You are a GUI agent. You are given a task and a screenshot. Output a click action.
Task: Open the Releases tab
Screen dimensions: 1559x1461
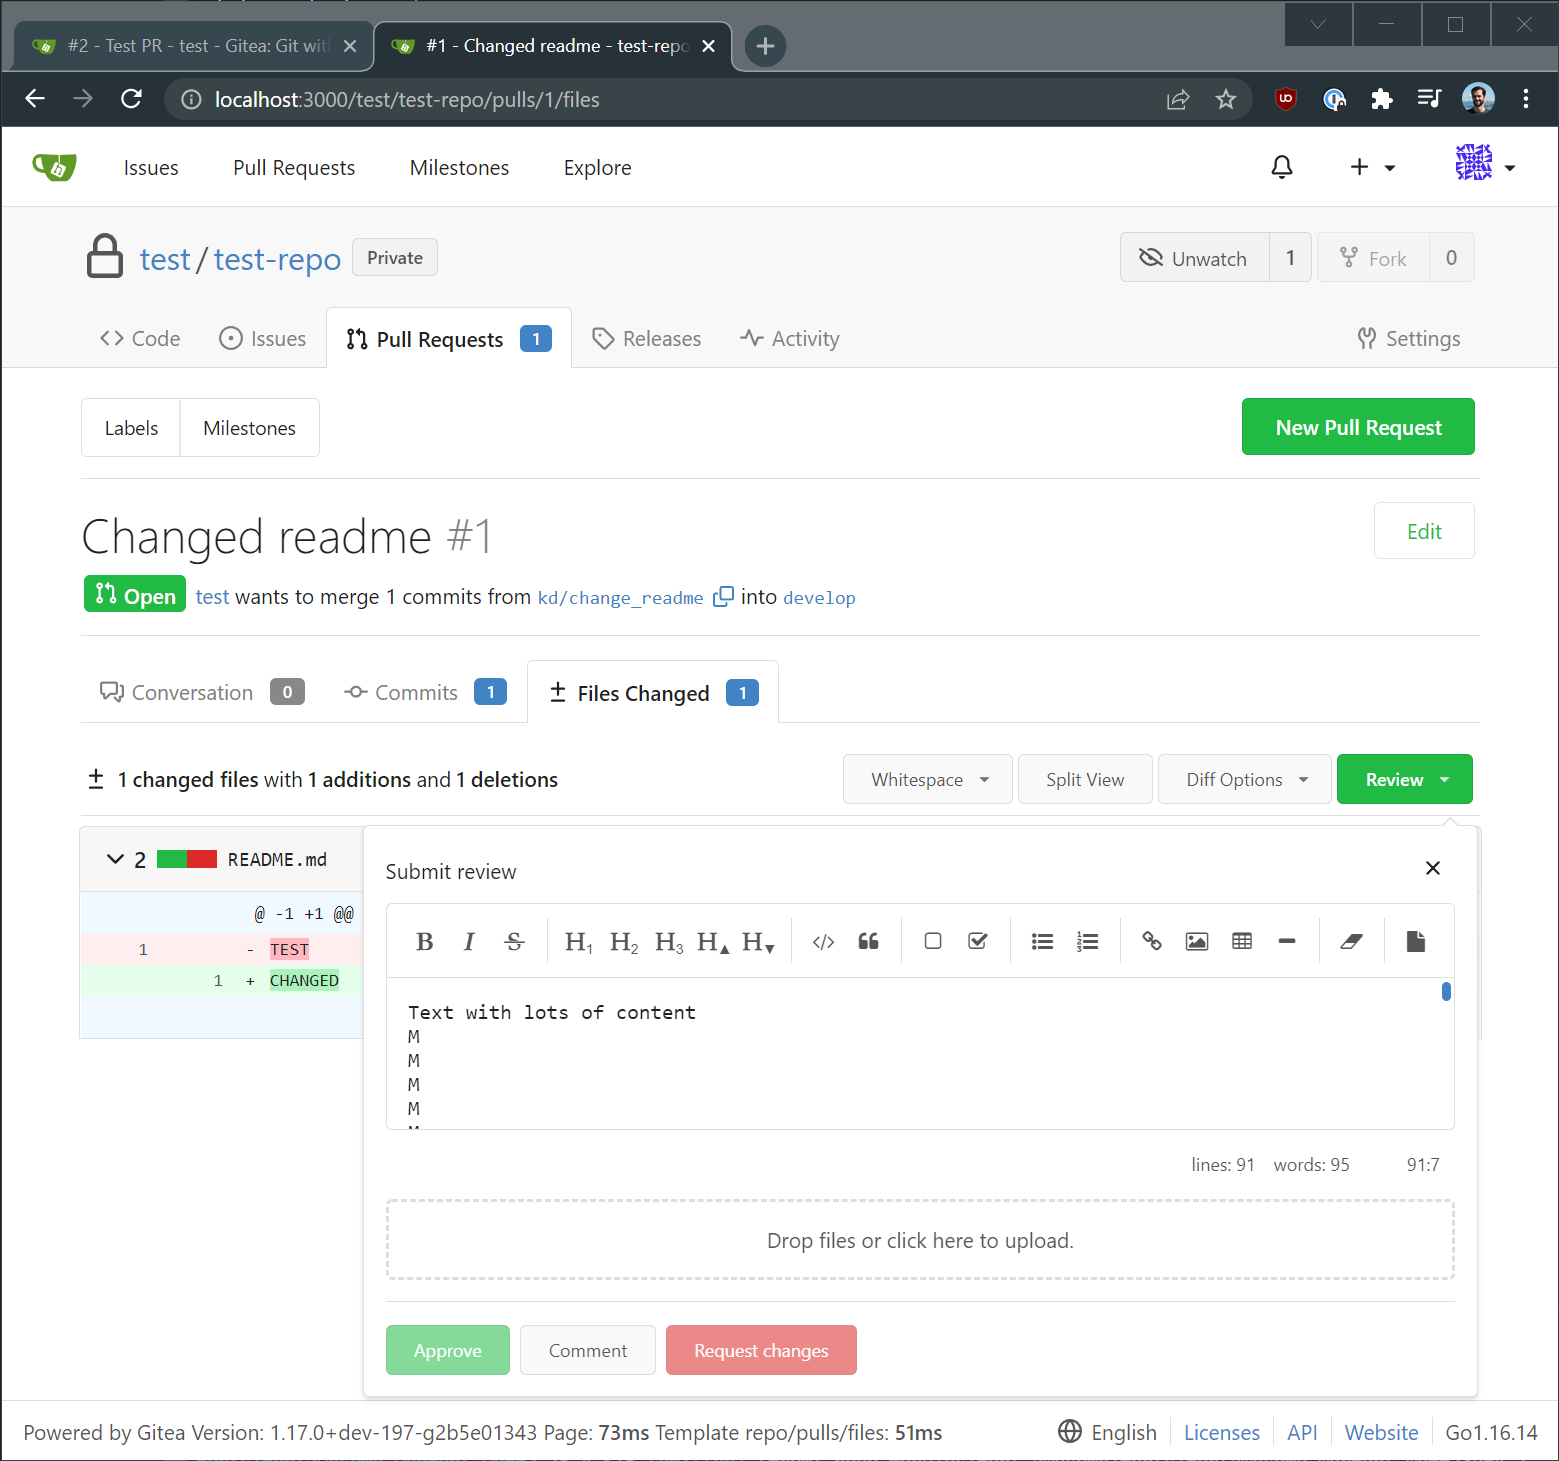coord(647,338)
